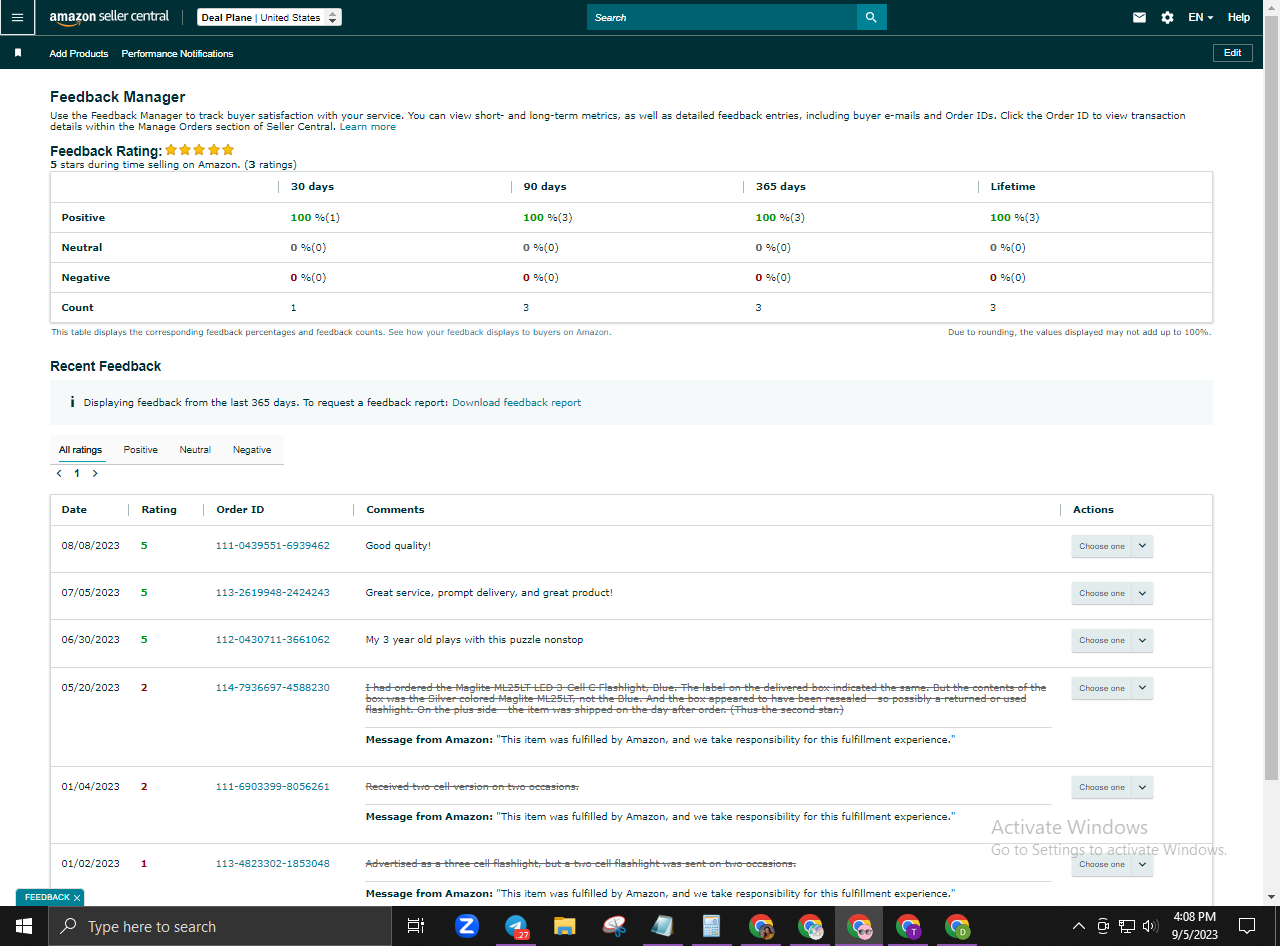Open order 113-4823302-1853048

(273, 864)
